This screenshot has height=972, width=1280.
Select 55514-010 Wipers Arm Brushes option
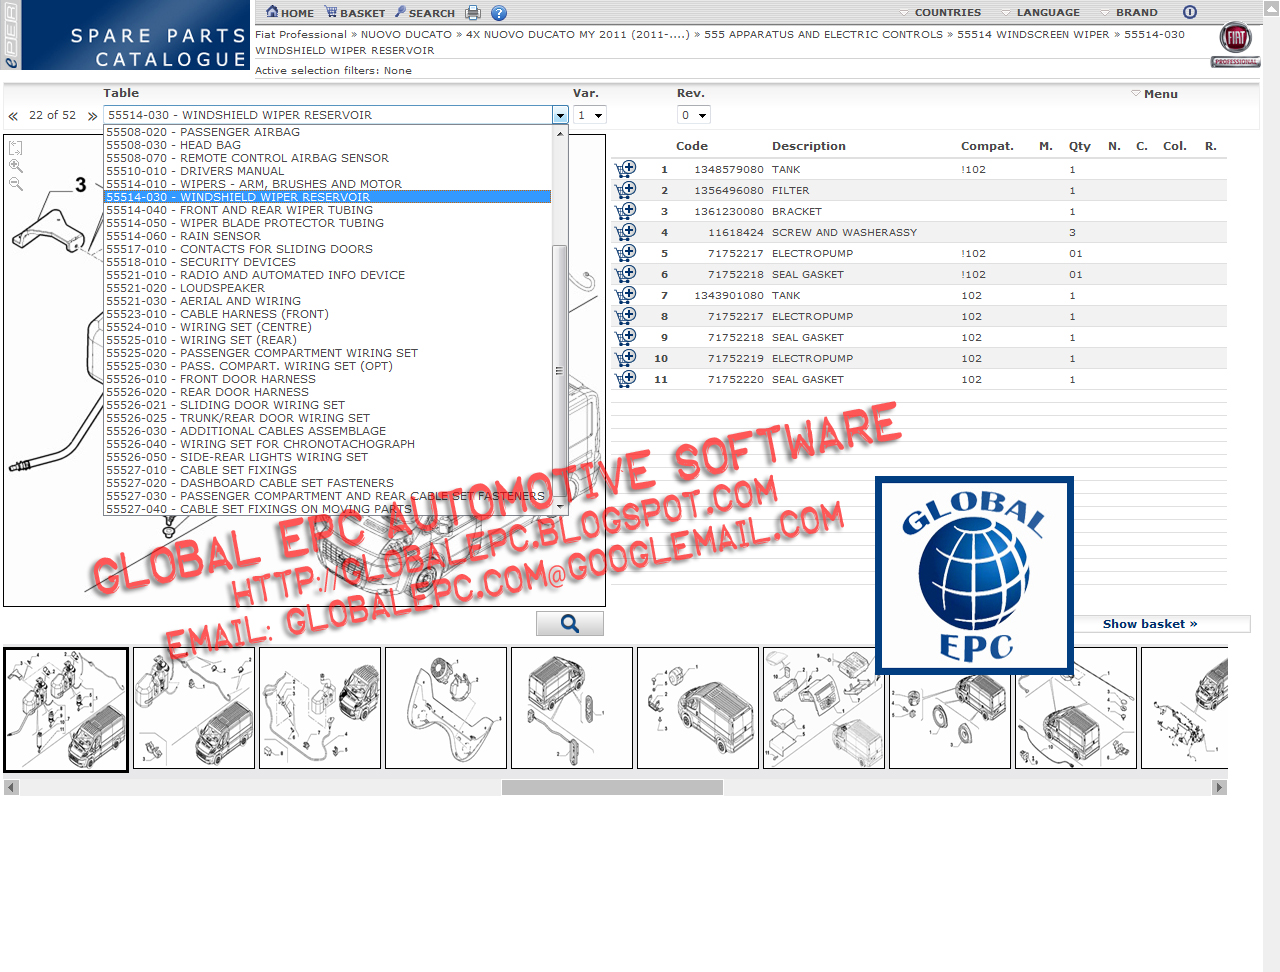[x=328, y=184]
